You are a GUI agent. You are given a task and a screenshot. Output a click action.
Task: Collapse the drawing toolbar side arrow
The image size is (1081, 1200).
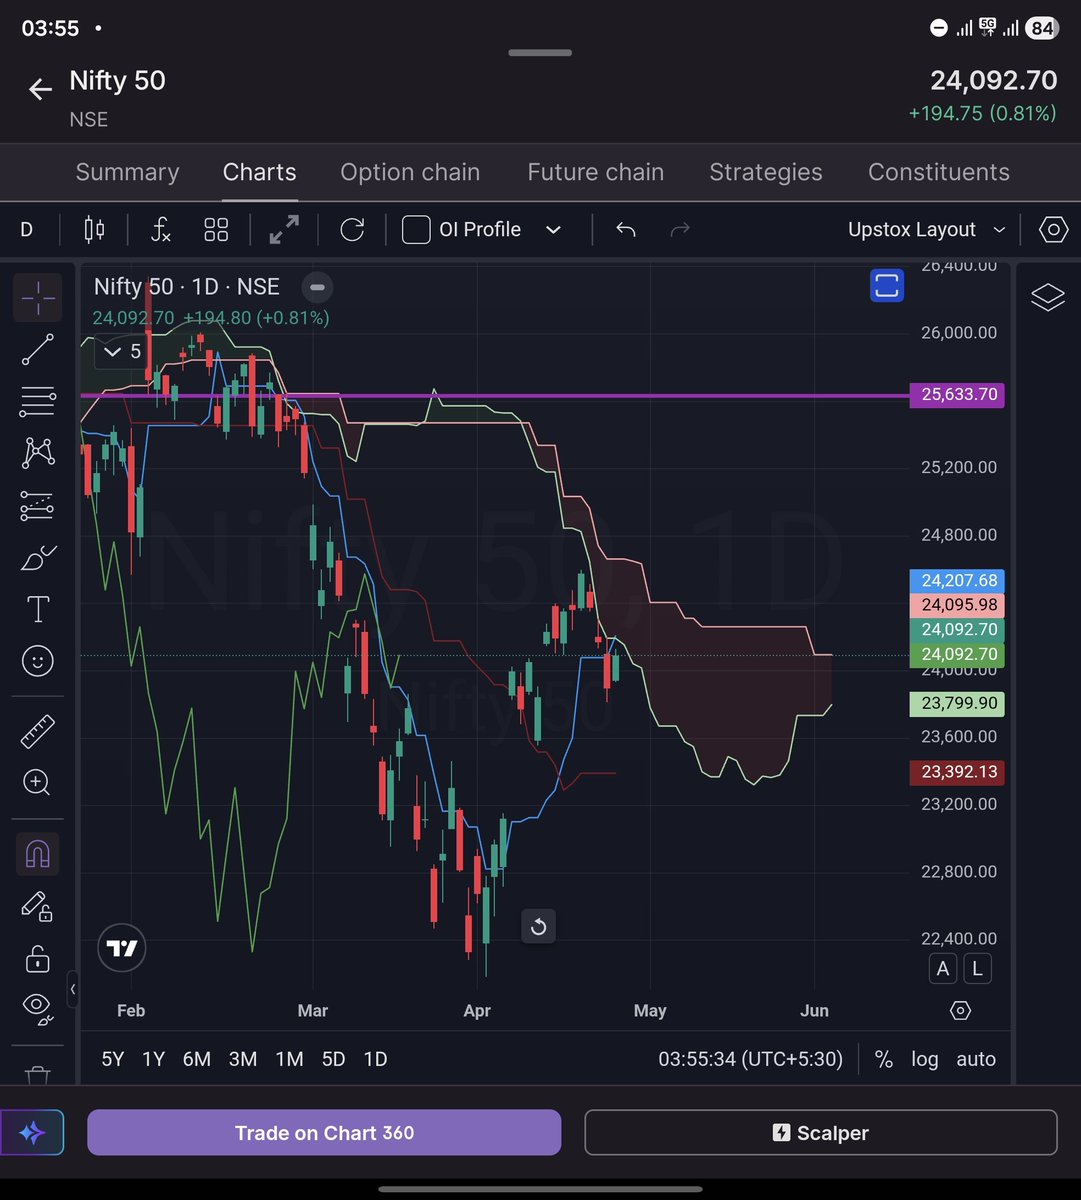tap(72, 990)
